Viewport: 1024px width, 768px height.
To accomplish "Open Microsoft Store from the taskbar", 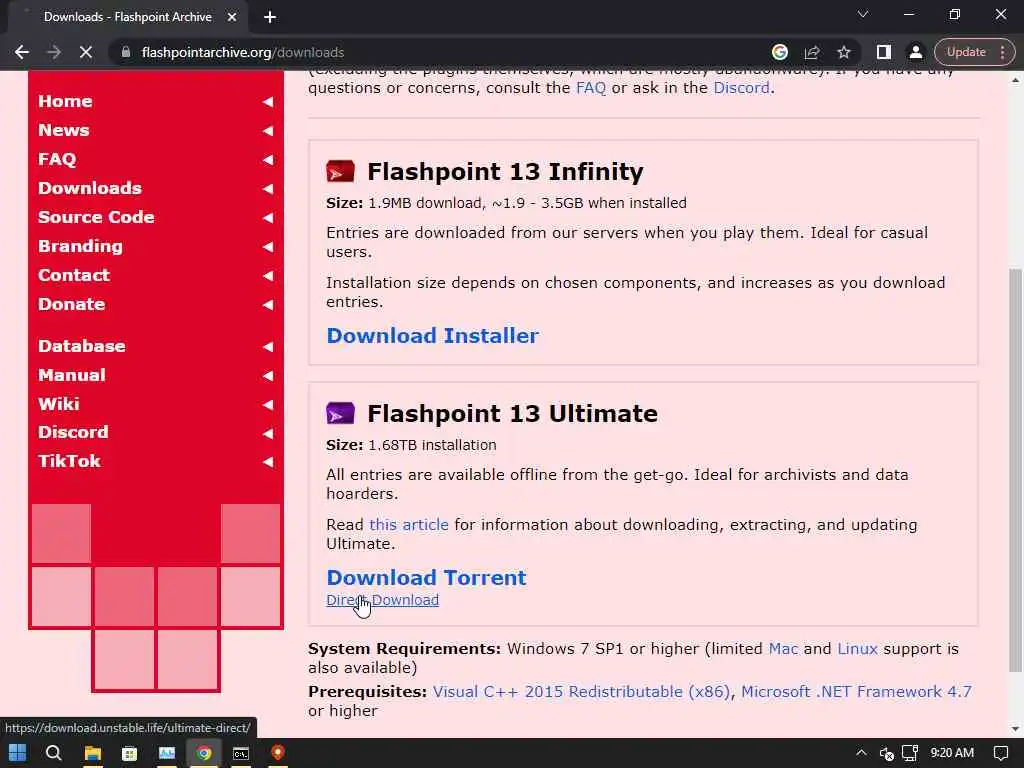I will click(129, 753).
